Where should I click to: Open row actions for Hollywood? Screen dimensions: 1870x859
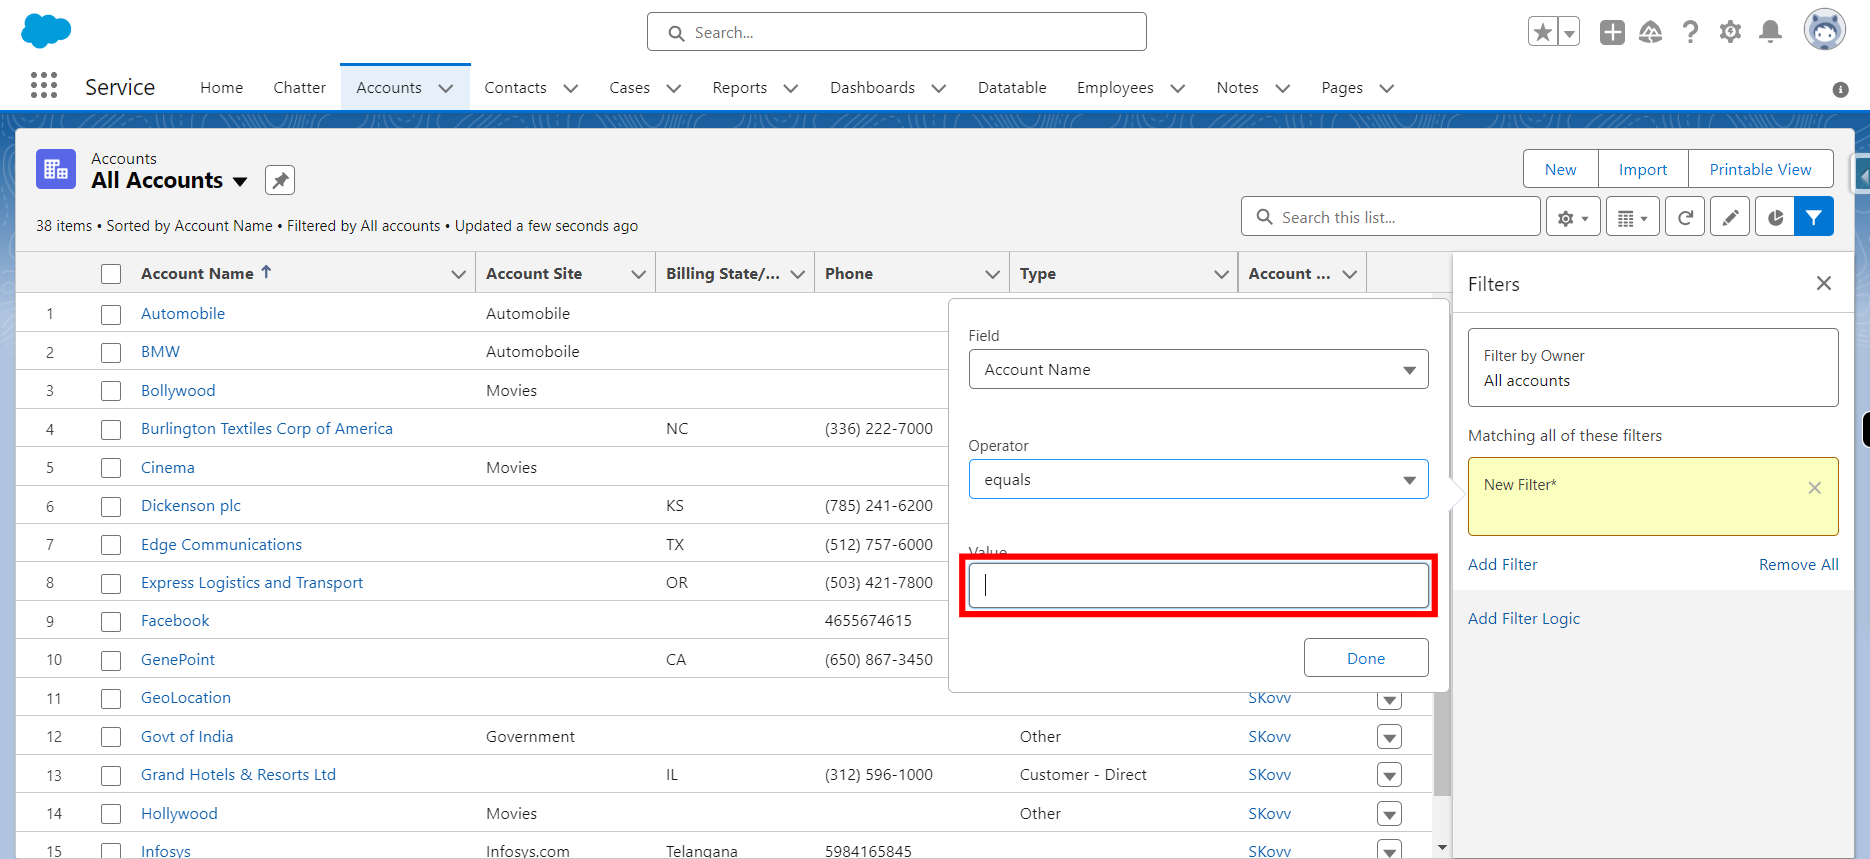1389,814
